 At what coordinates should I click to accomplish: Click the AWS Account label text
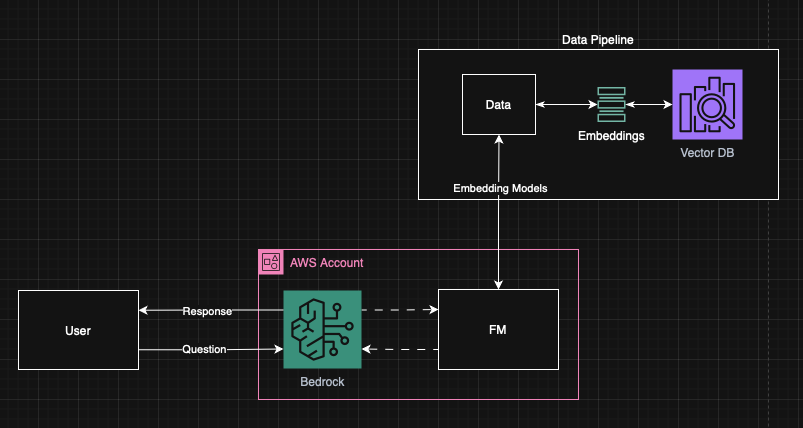click(x=327, y=263)
